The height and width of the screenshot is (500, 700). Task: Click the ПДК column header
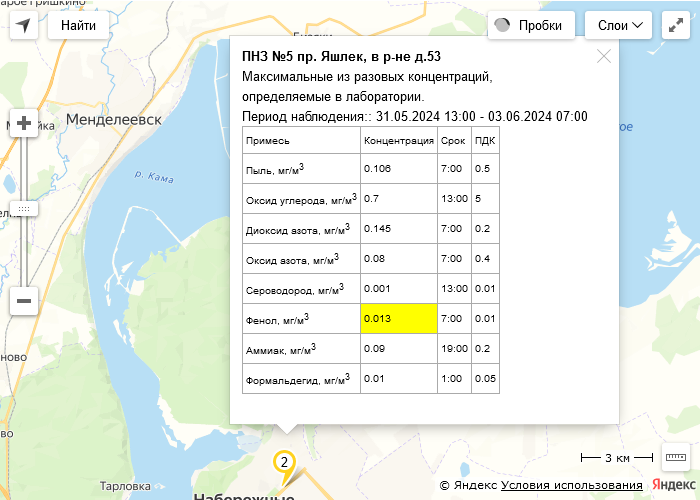(x=485, y=141)
